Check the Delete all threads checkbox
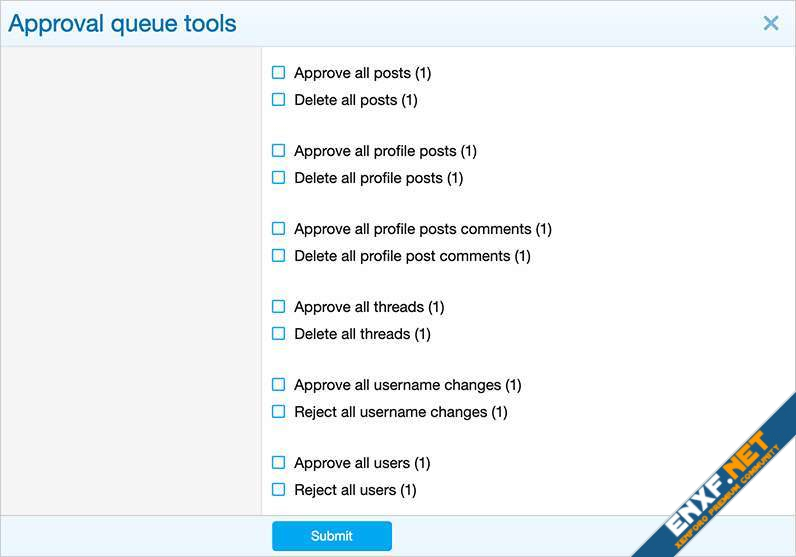Image resolution: width=796 pixels, height=557 pixels. point(279,334)
